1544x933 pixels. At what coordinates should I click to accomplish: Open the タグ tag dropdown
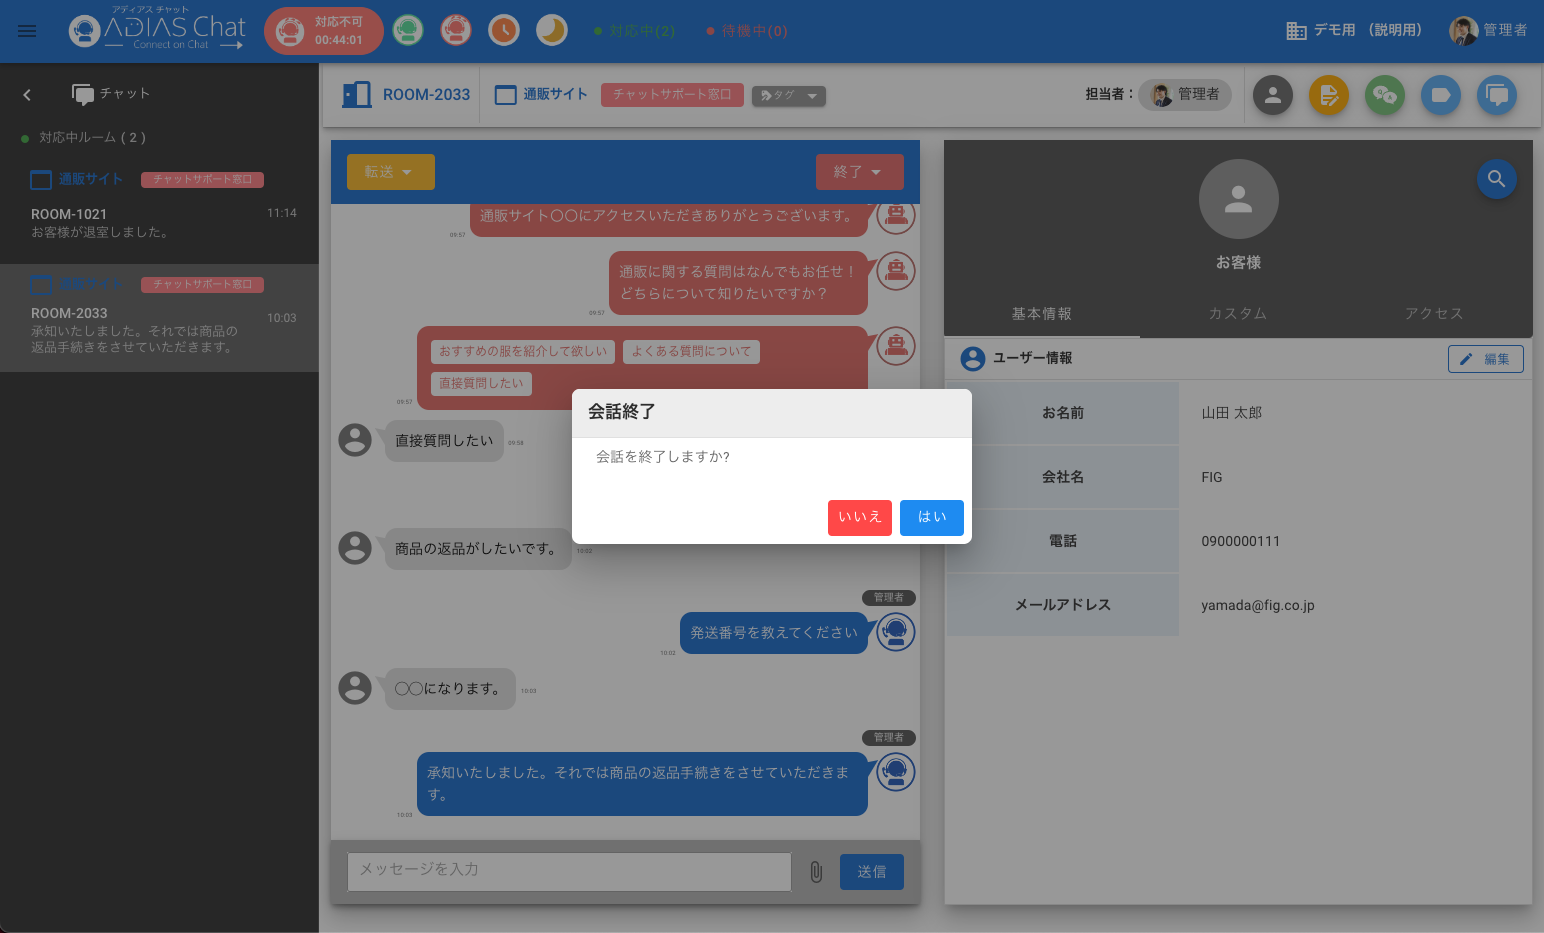[788, 96]
